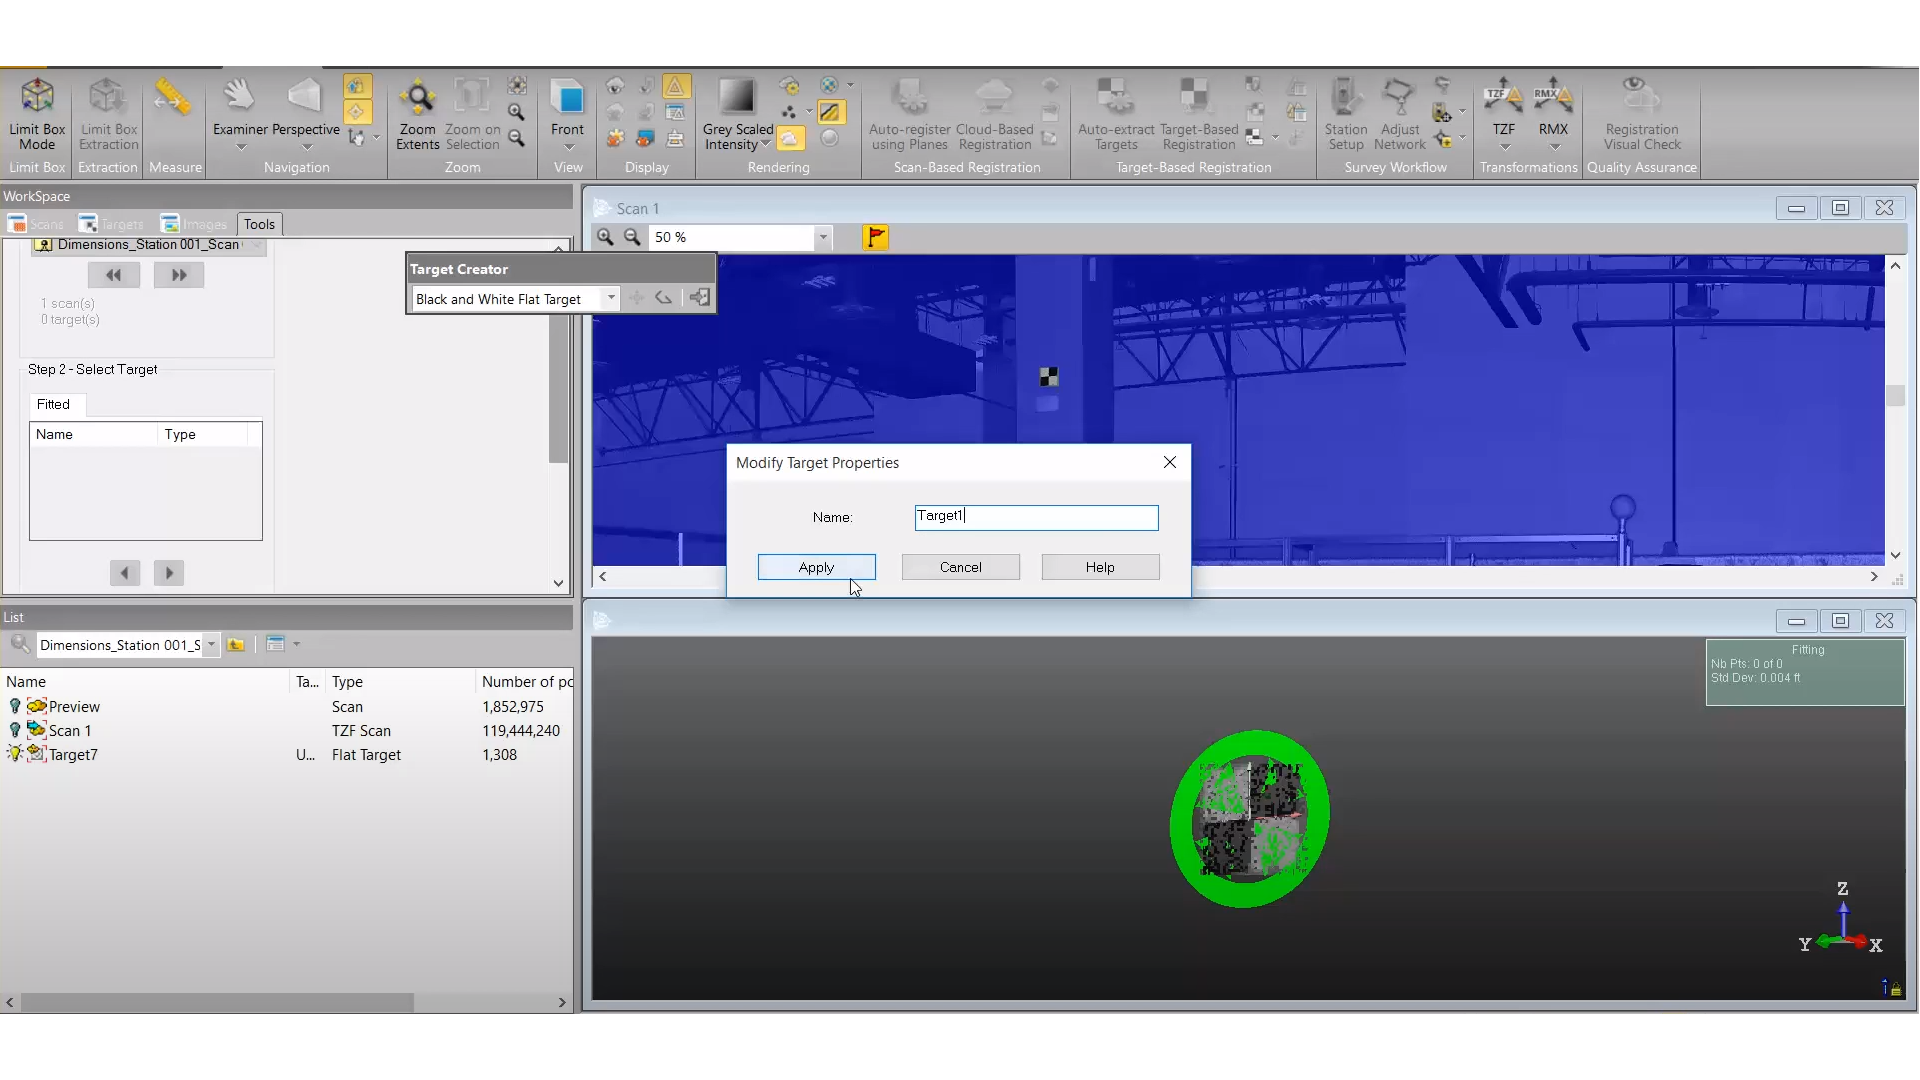The height and width of the screenshot is (1080, 1920).
Task: Click the Target Name input field
Action: [1035, 516]
